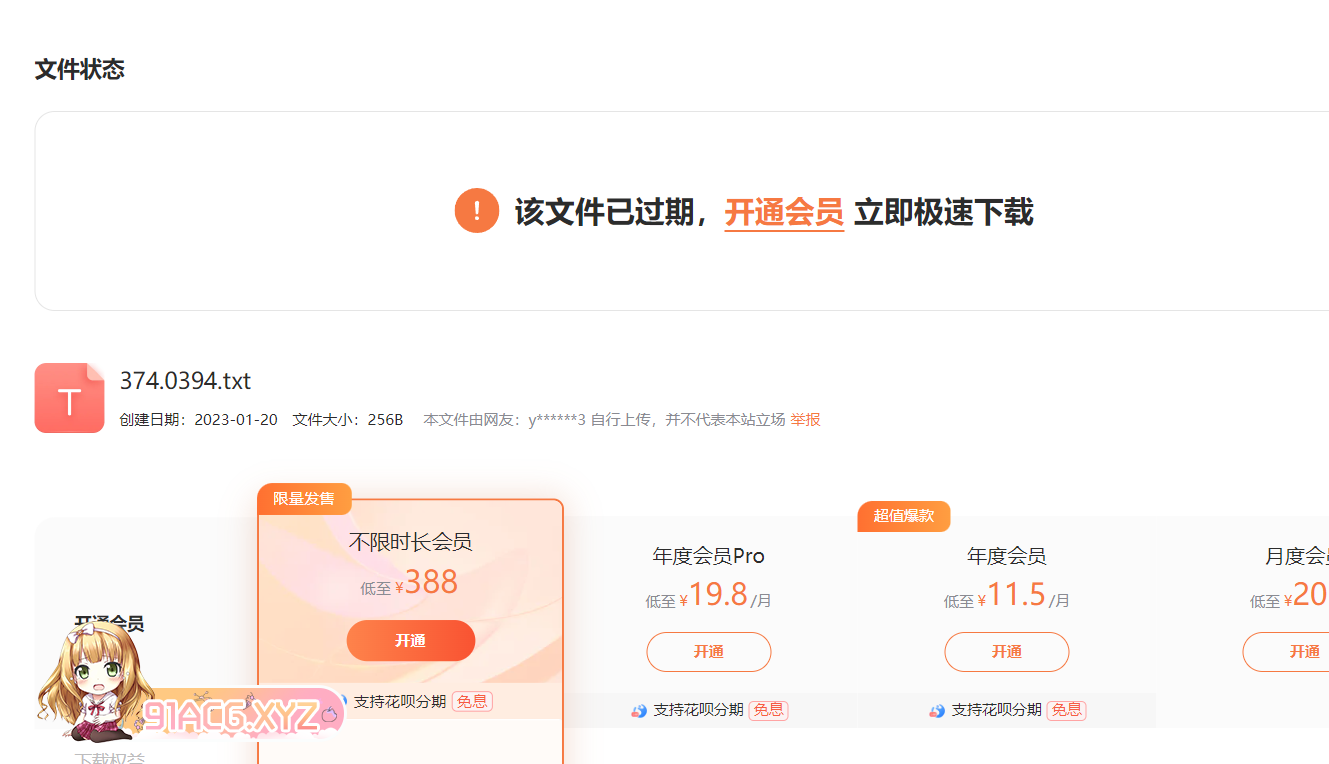Click the red T text file icon
Viewport: 1329px width, 764px height.
pyautogui.click(x=69, y=398)
